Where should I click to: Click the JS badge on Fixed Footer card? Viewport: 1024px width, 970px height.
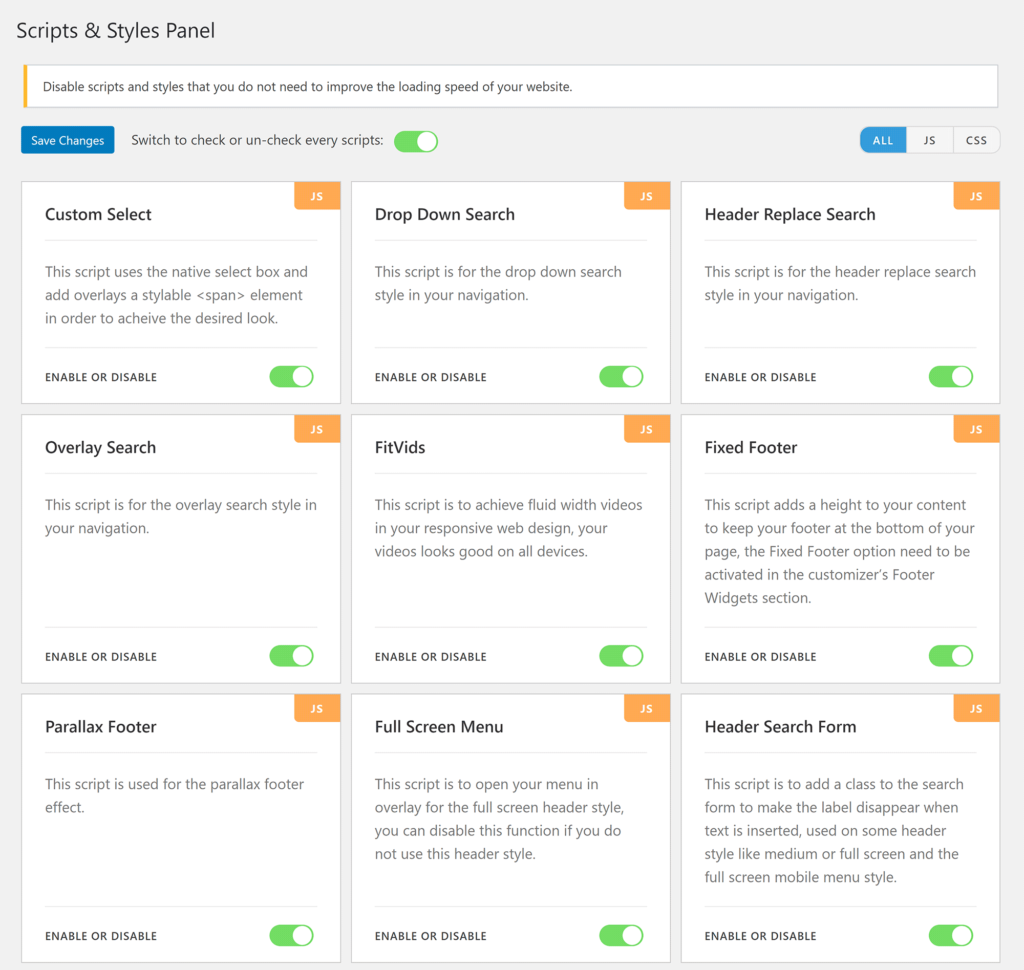point(976,429)
